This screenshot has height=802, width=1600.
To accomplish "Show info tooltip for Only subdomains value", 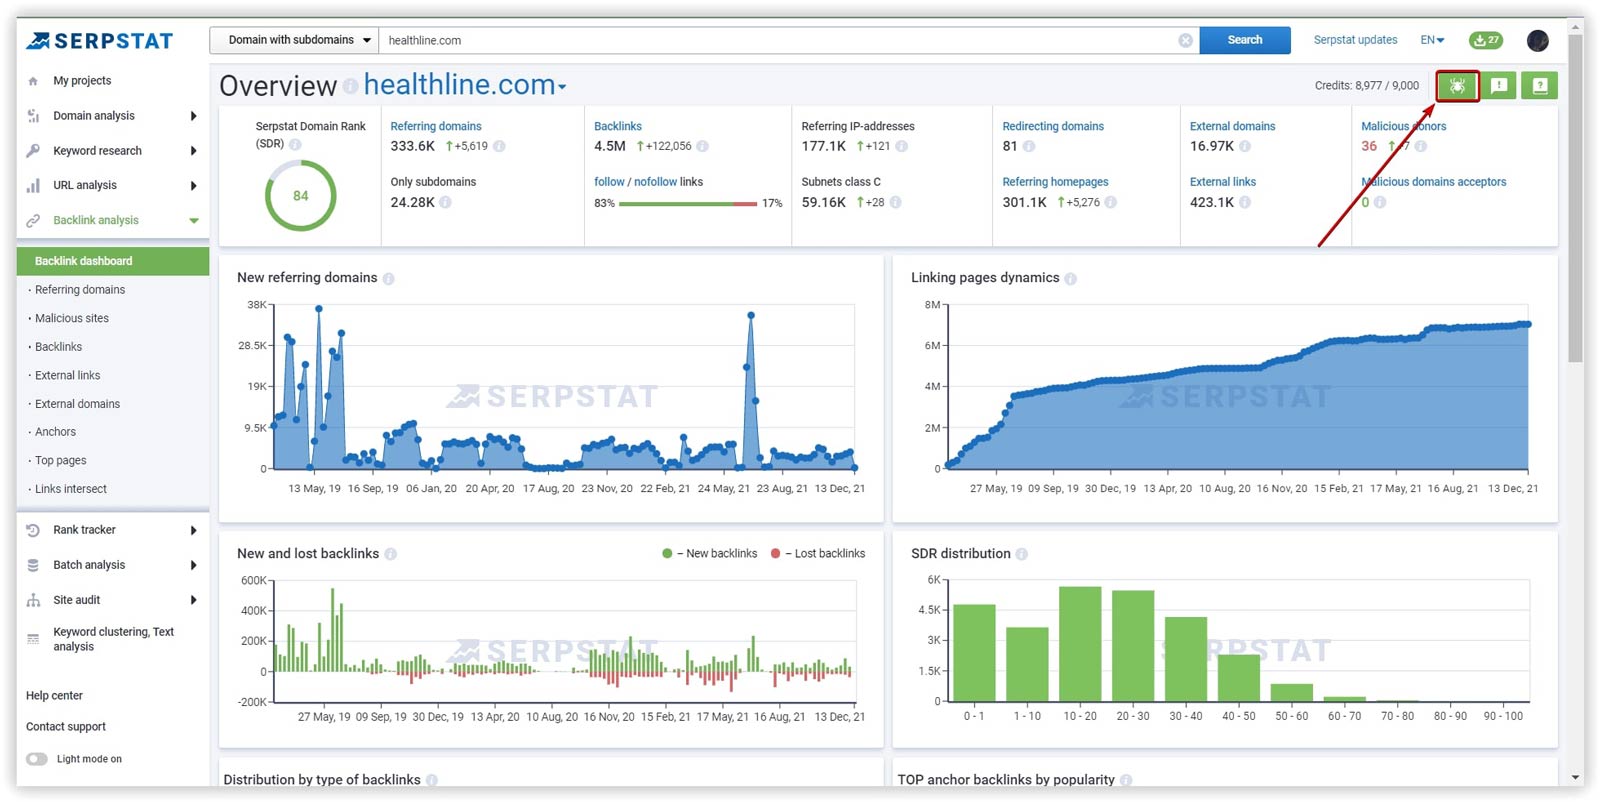I will click(445, 202).
